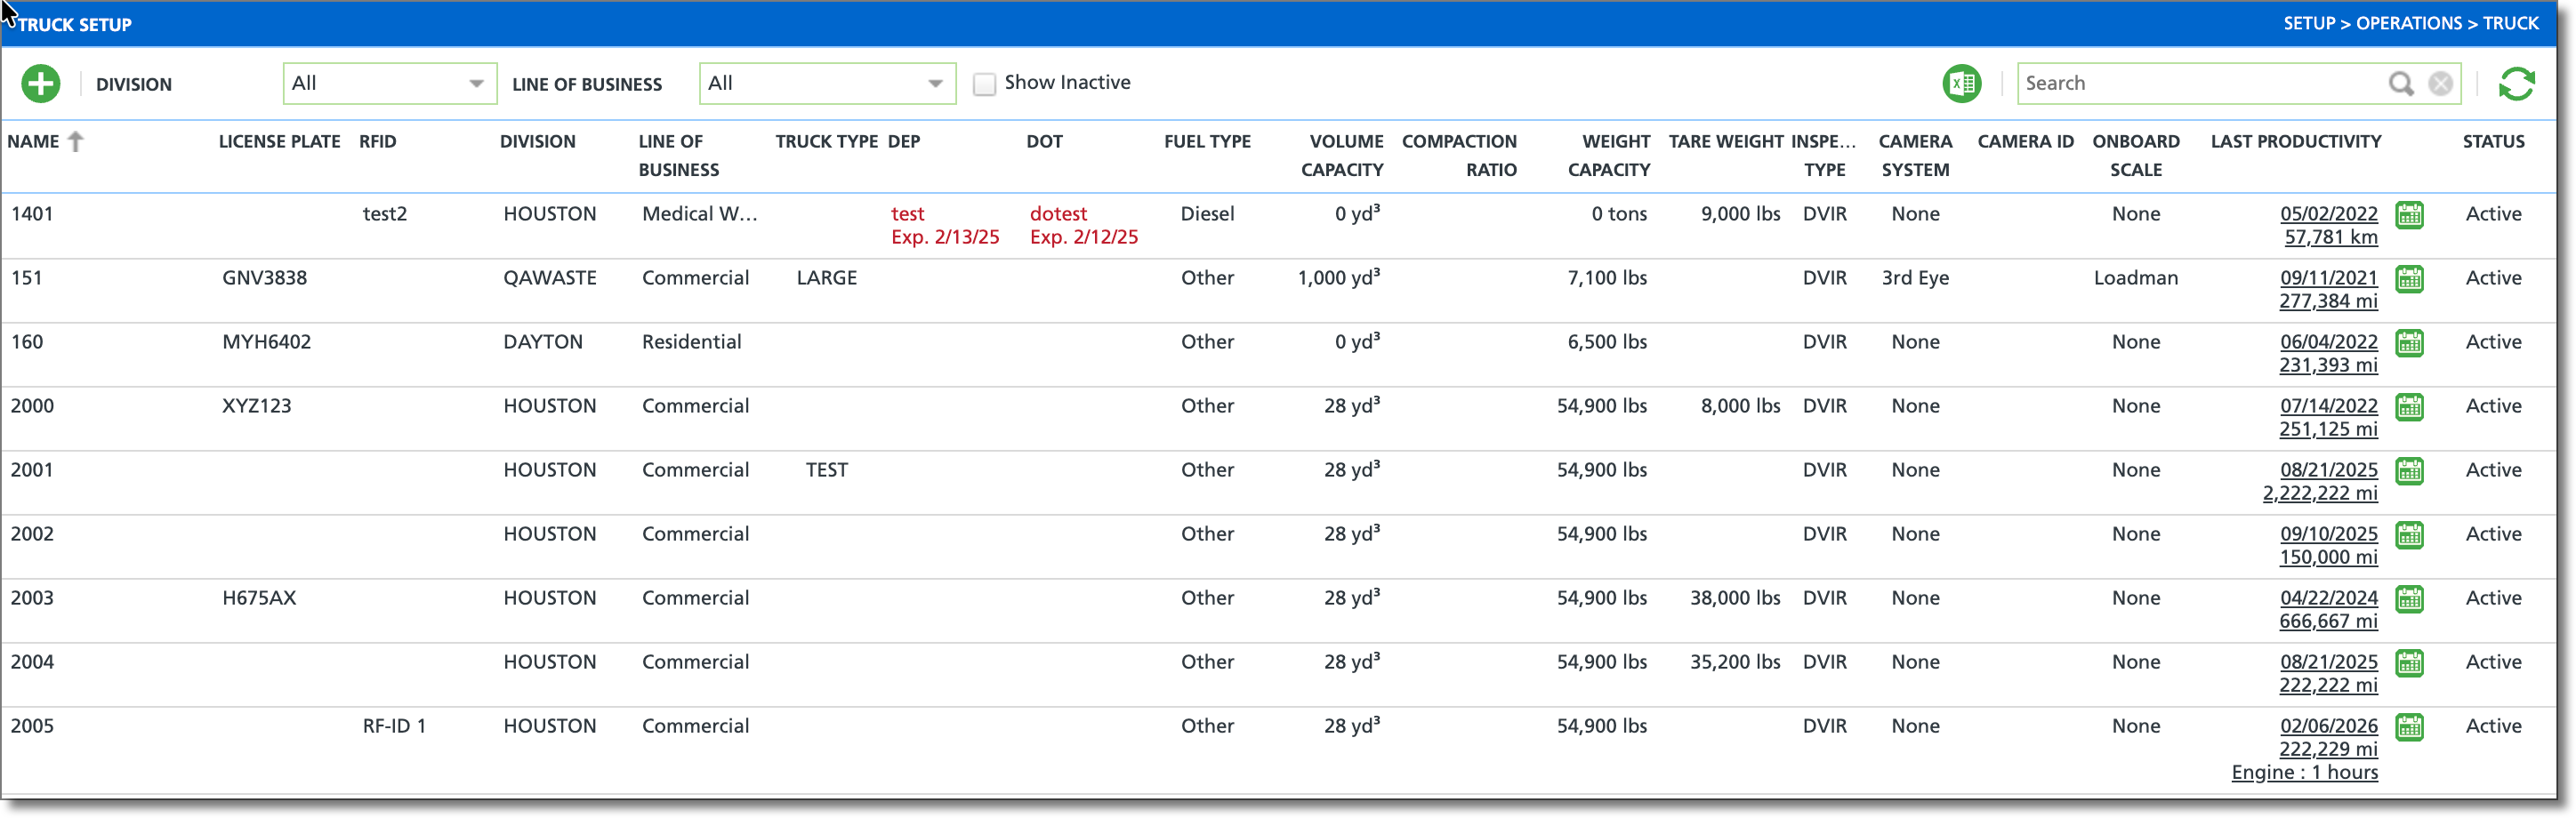Enable the Show Inactive checkbox
Viewport: 2576px width, 818px height.
984,84
